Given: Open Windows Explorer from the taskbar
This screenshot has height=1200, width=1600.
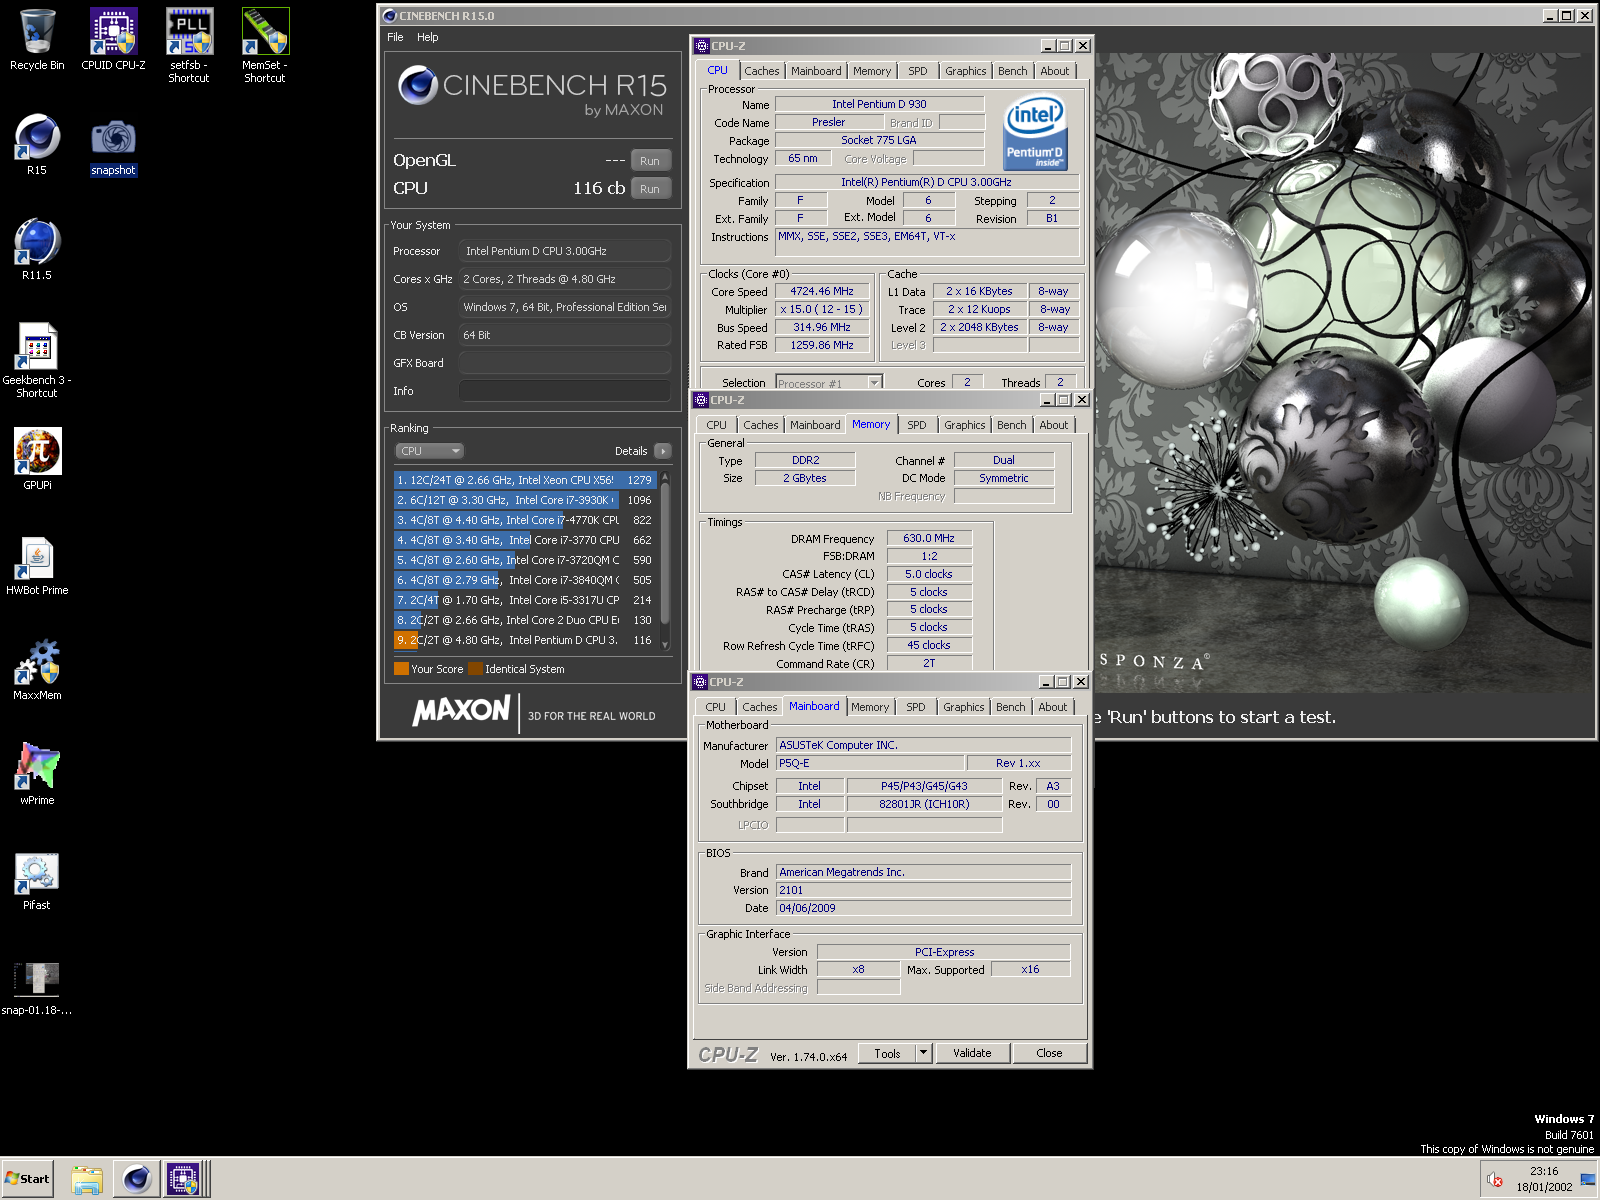Looking at the screenshot, I should (87, 1179).
